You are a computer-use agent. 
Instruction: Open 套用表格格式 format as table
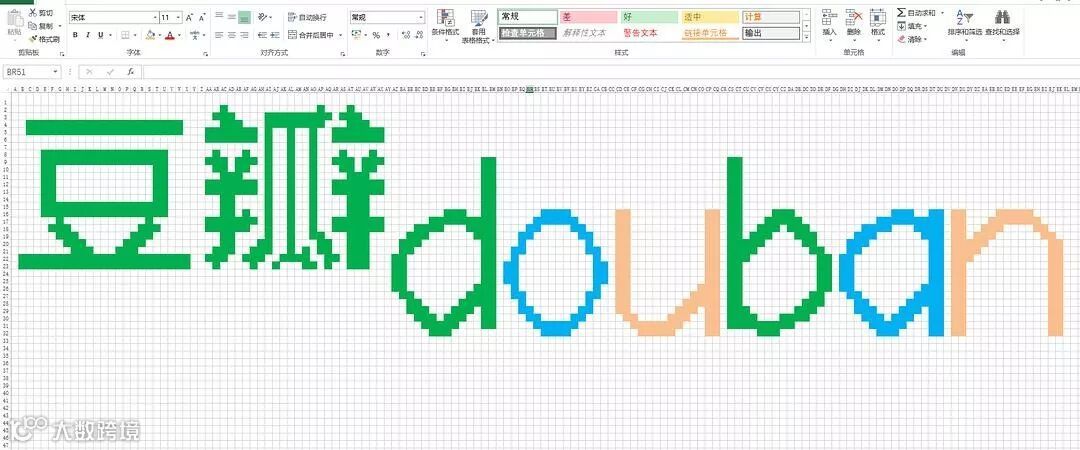click(479, 26)
